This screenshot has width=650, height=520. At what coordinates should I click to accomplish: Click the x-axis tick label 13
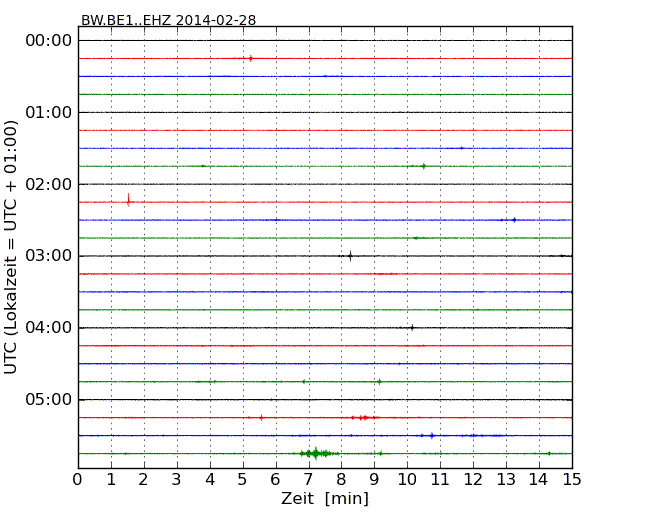click(x=506, y=480)
